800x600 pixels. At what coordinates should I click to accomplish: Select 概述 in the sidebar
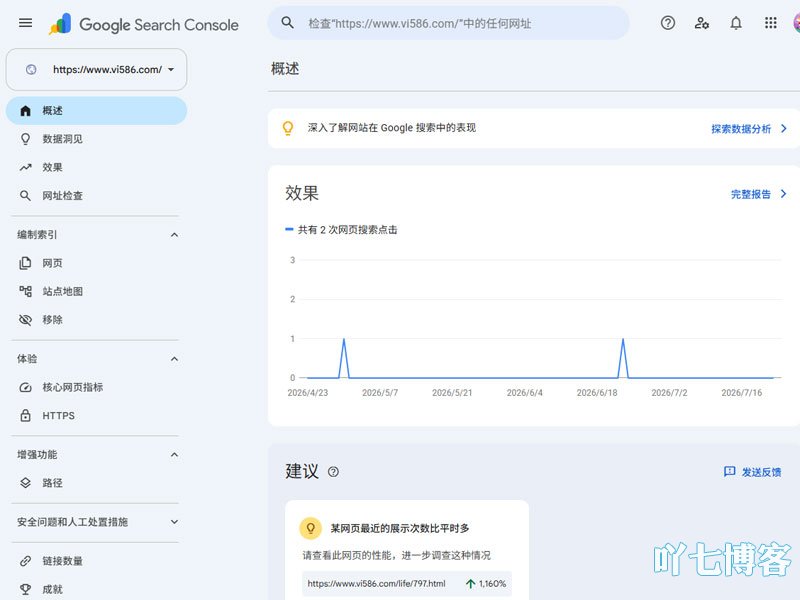click(x=96, y=111)
